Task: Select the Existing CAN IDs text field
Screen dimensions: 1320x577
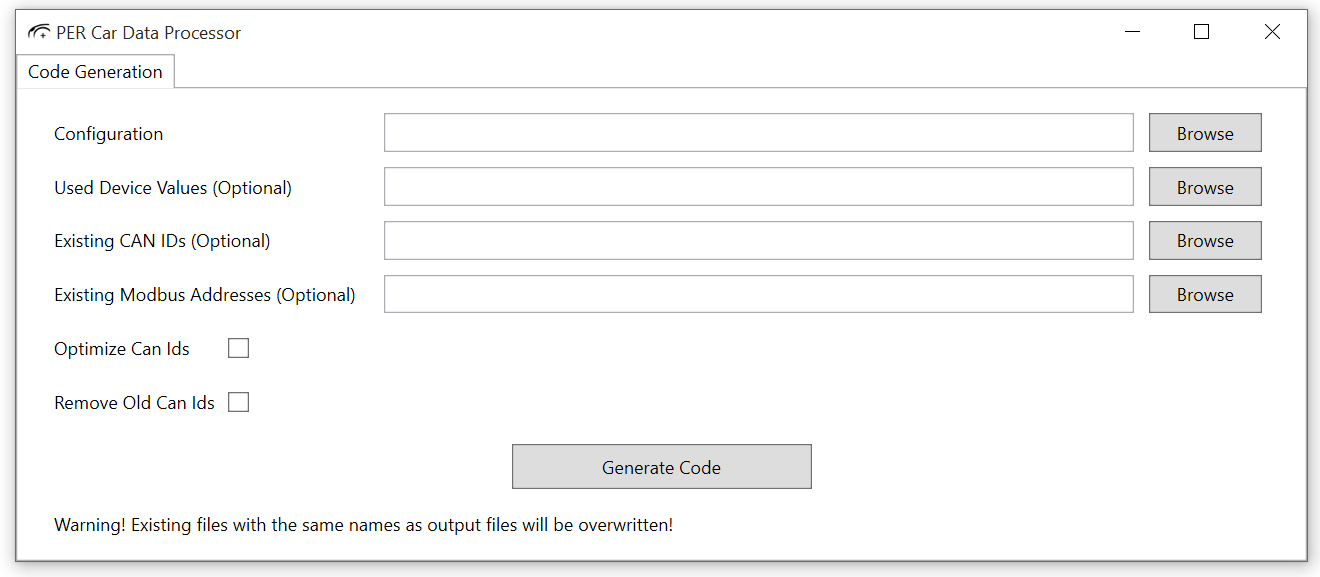Action: [x=758, y=241]
